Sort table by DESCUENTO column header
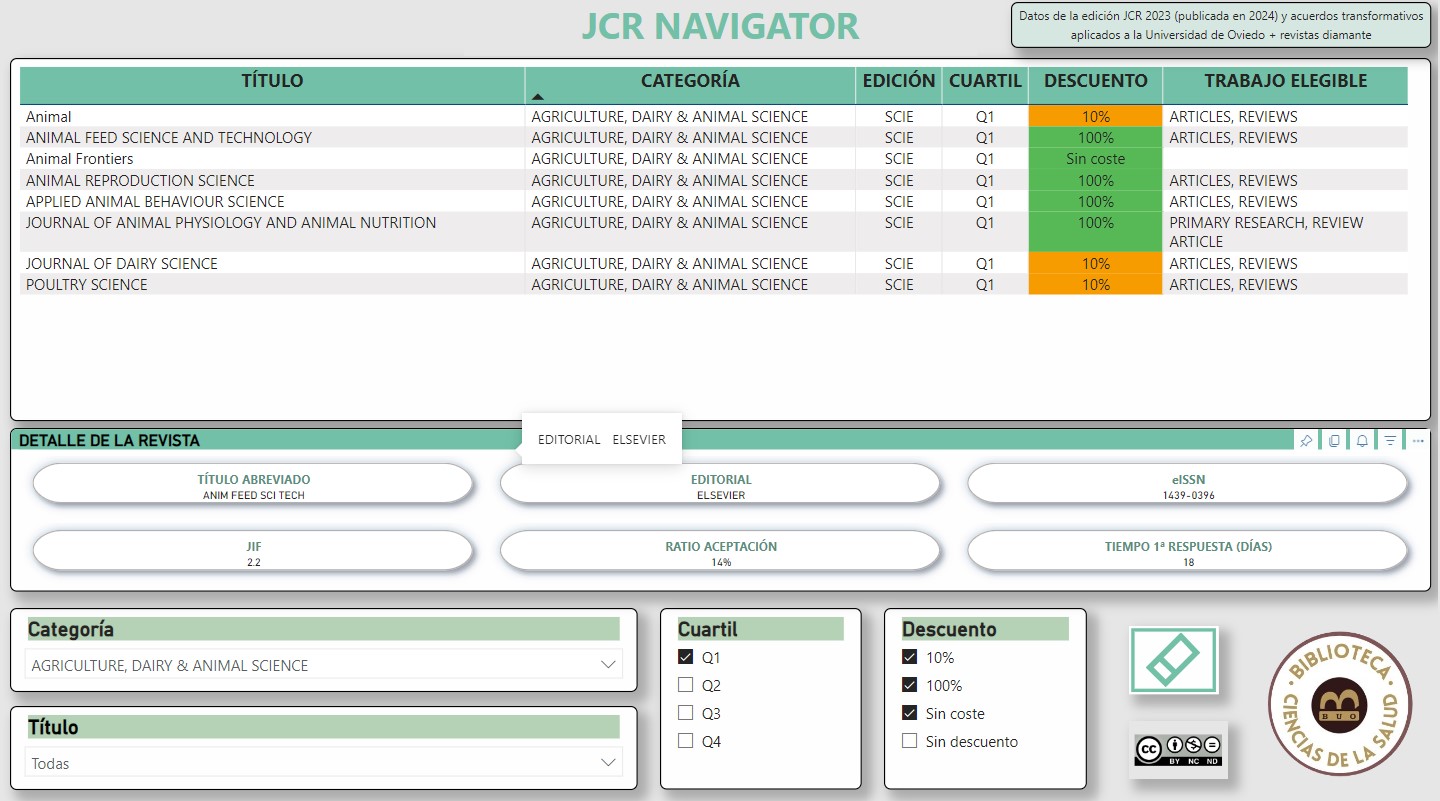 [1095, 81]
